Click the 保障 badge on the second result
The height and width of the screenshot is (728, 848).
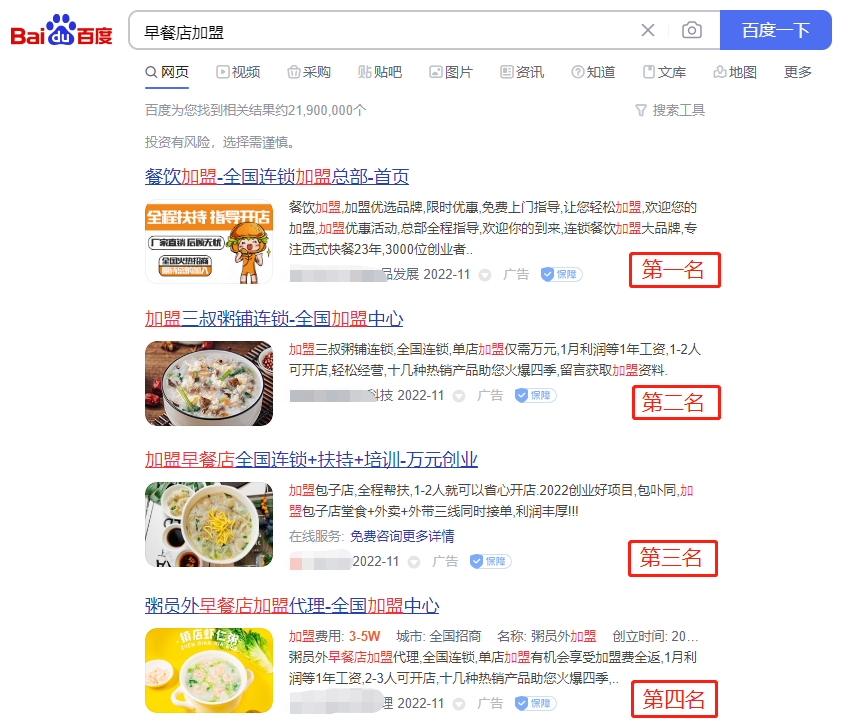[535, 395]
